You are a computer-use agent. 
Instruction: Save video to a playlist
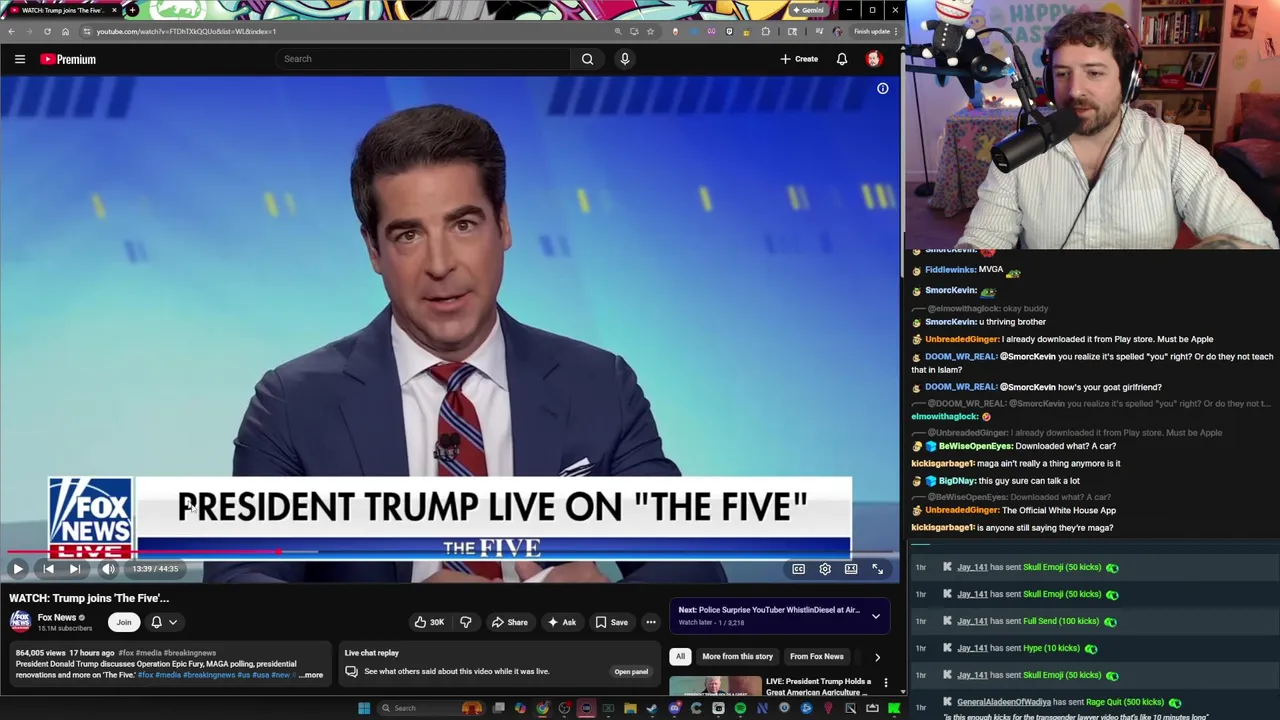pyautogui.click(x=612, y=622)
